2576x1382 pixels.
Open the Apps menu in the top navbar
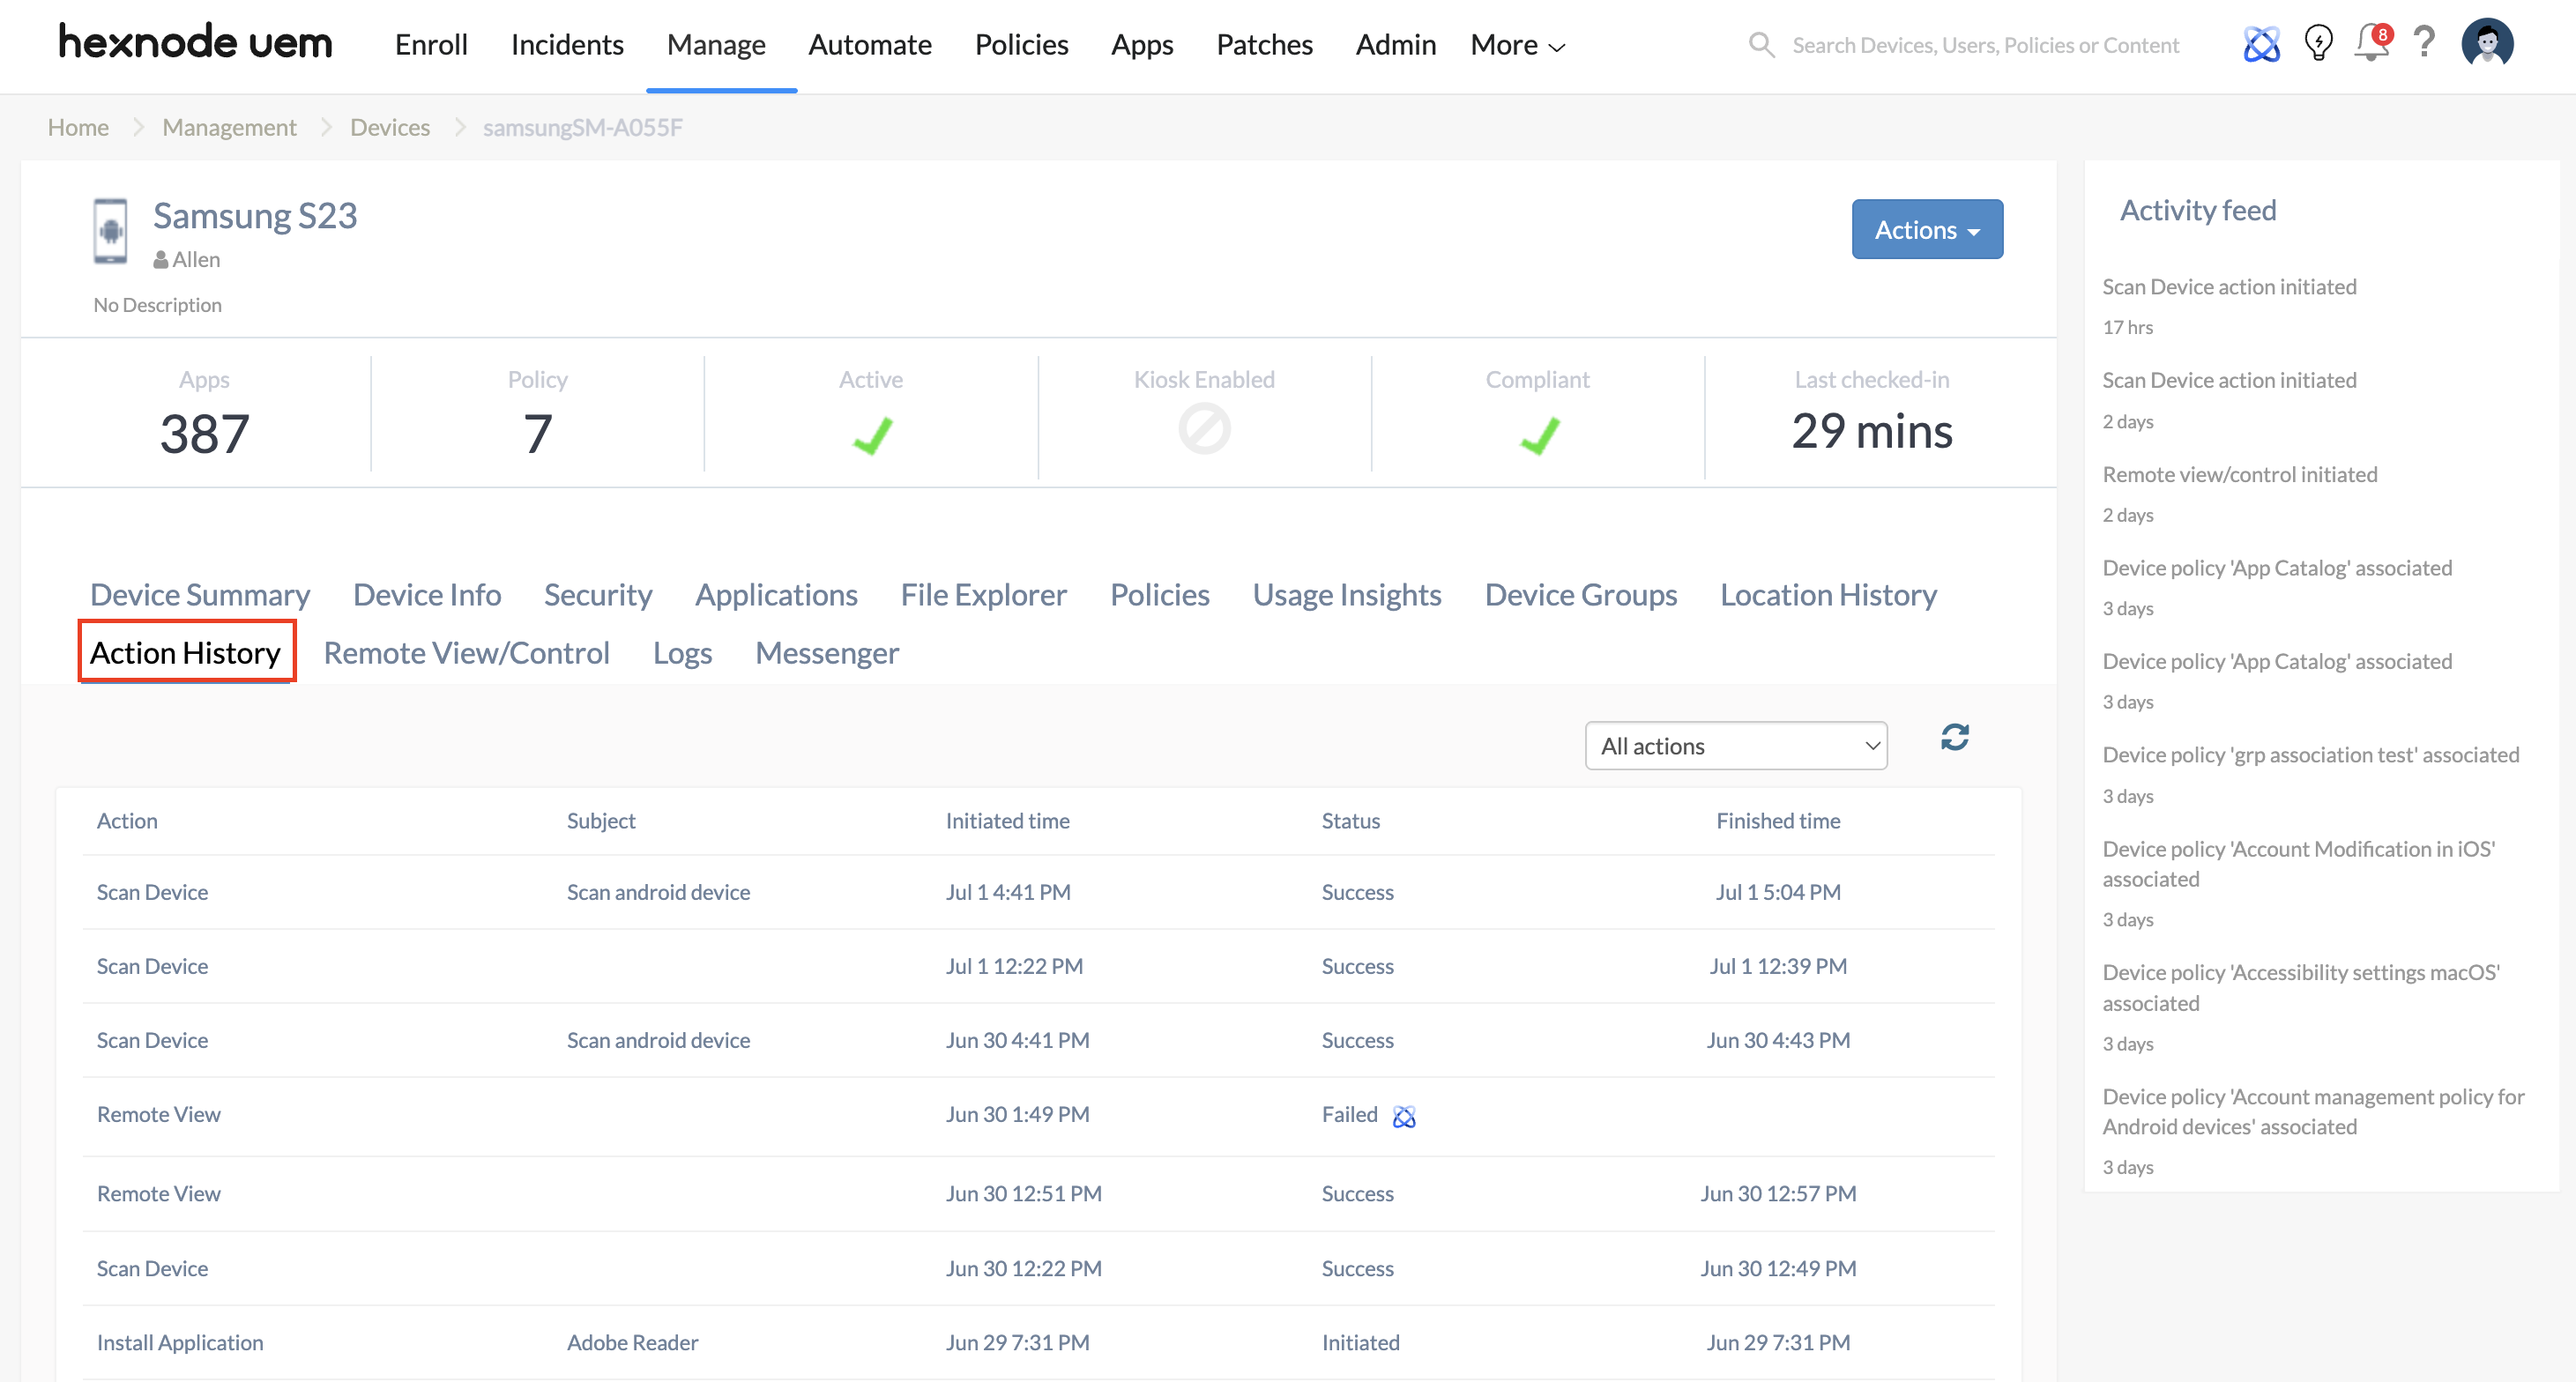pos(1142,45)
